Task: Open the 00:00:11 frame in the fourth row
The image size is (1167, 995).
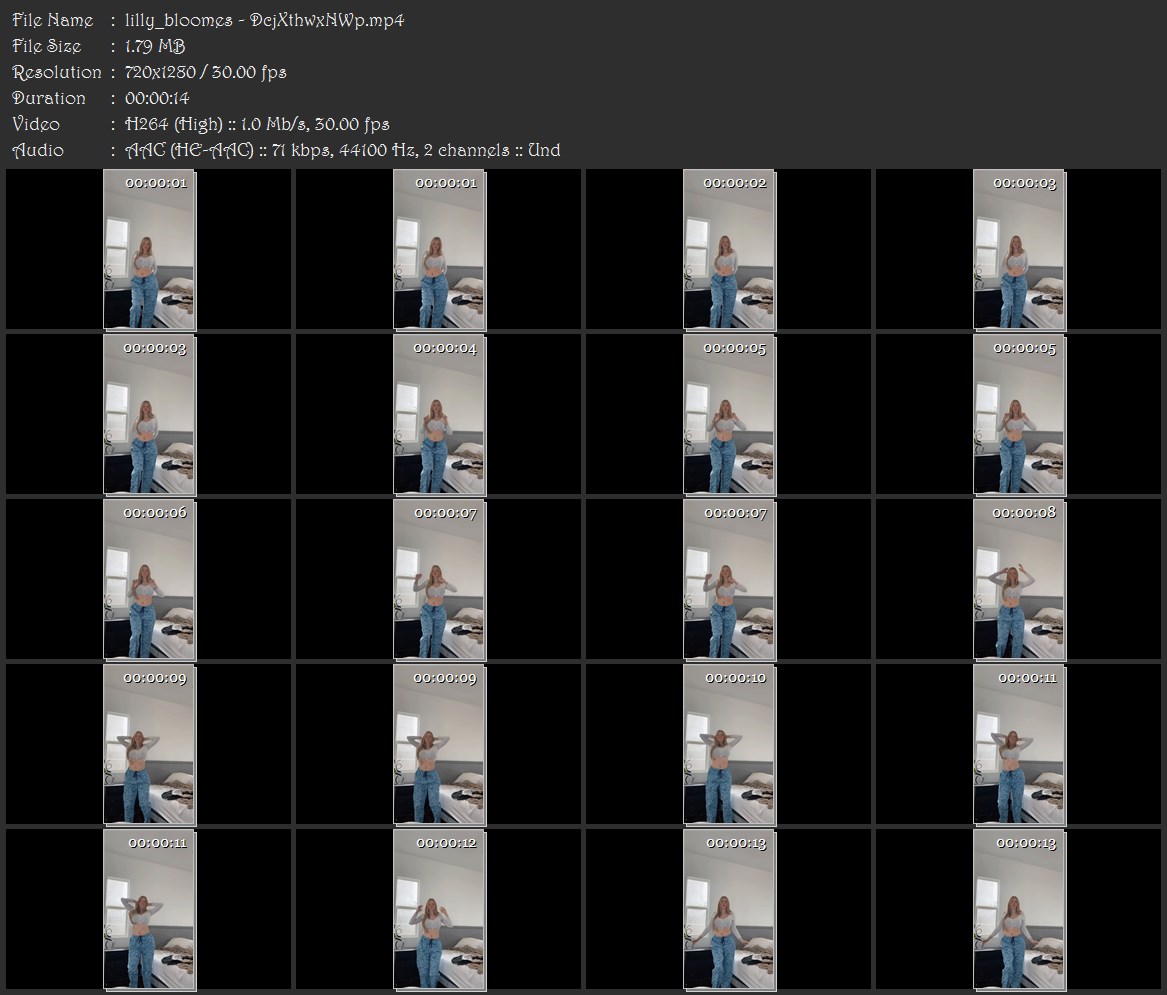Action: 1020,745
